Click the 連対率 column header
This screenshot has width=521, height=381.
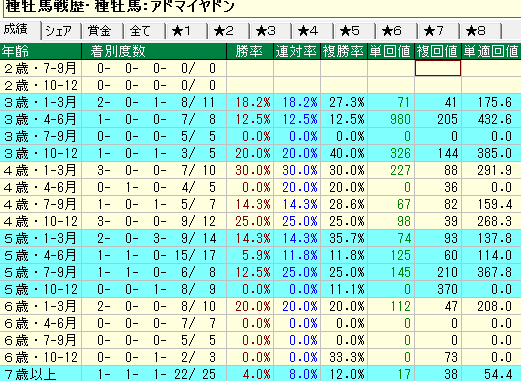[297, 51]
